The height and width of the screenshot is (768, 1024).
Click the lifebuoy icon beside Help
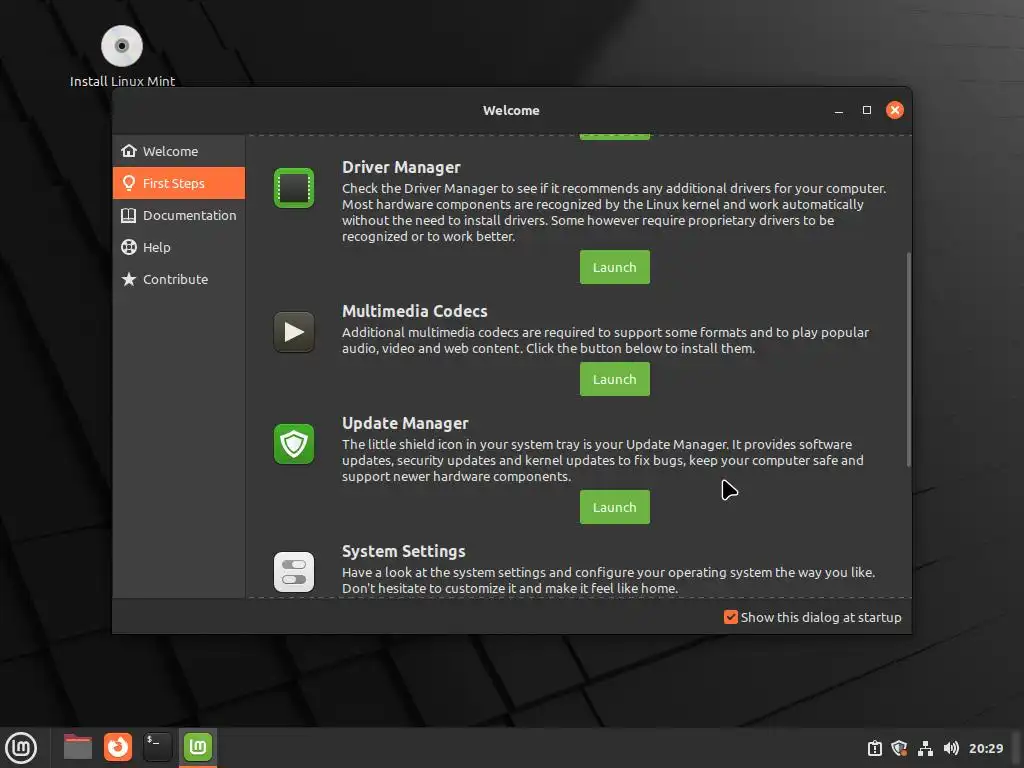pyautogui.click(x=129, y=247)
